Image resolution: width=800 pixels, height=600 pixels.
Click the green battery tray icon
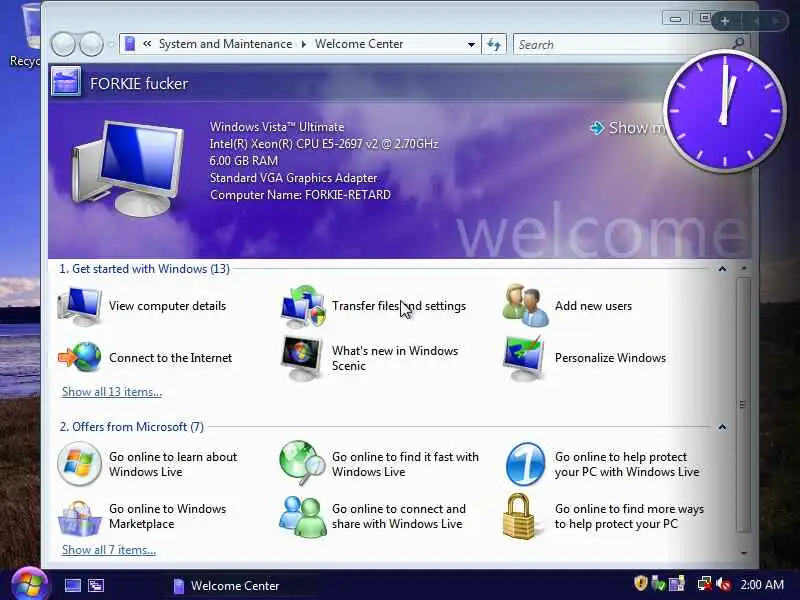tap(658, 584)
